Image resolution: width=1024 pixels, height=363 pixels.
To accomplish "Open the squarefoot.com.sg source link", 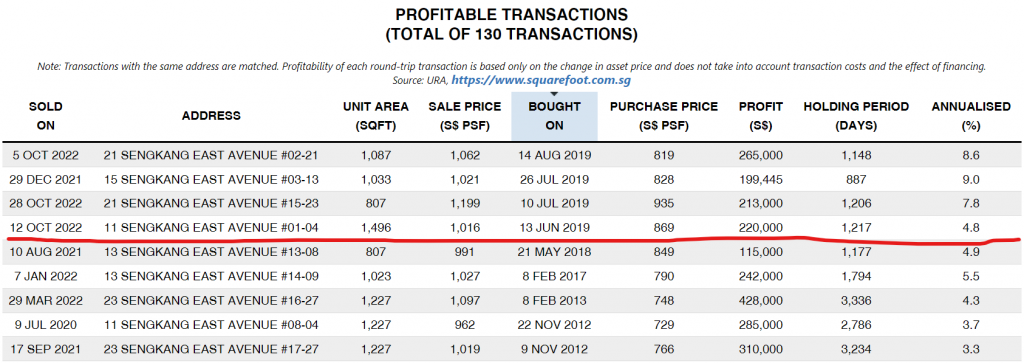I will point(541,80).
